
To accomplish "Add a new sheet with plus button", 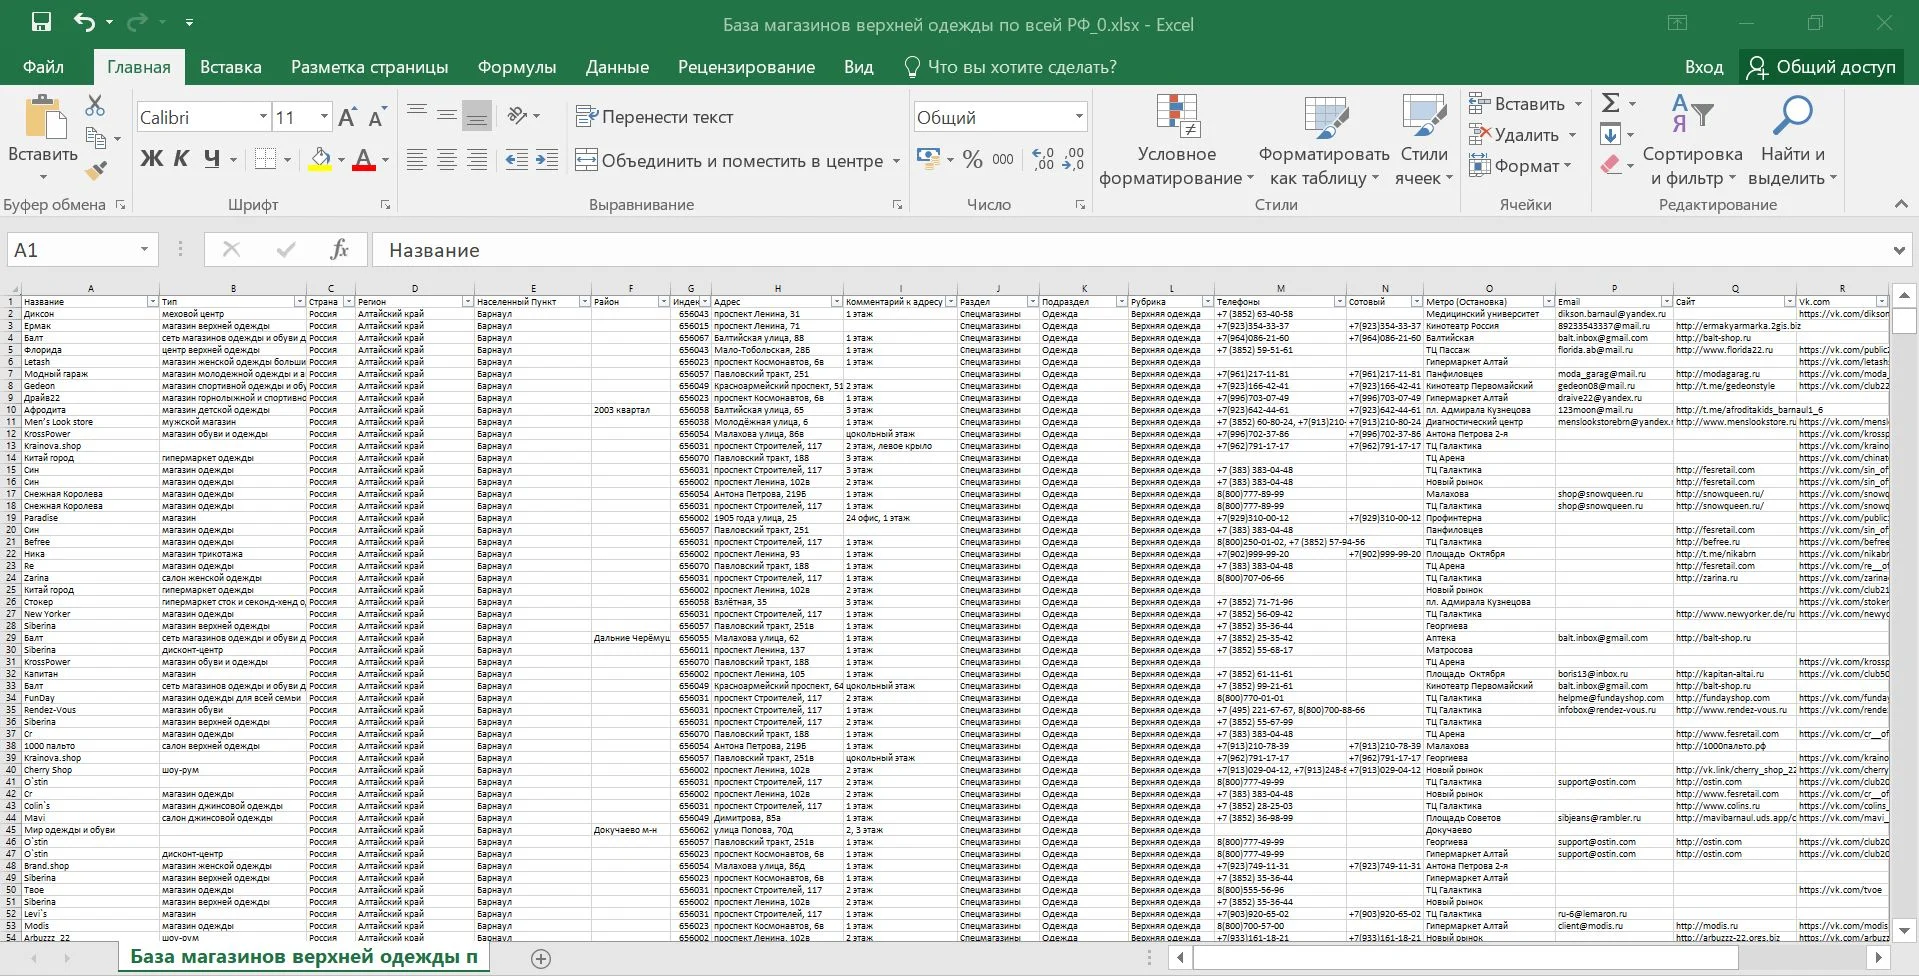I will coord(541,959).
